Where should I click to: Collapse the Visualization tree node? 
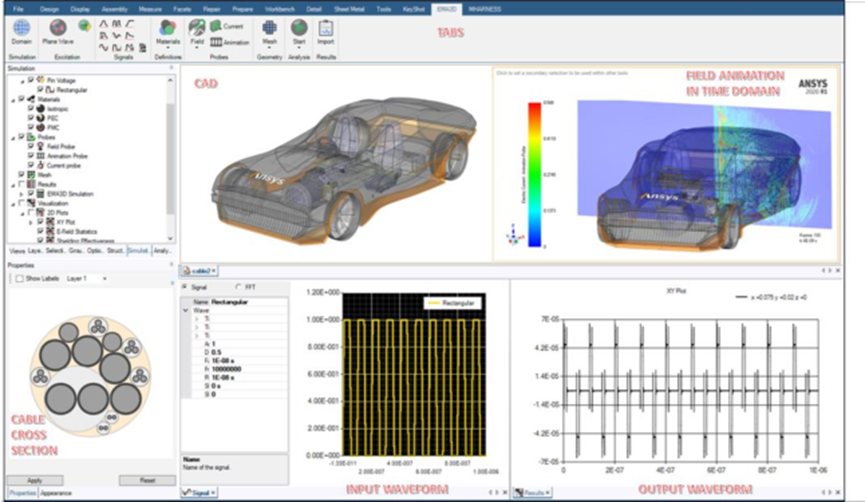pos(13,204)
